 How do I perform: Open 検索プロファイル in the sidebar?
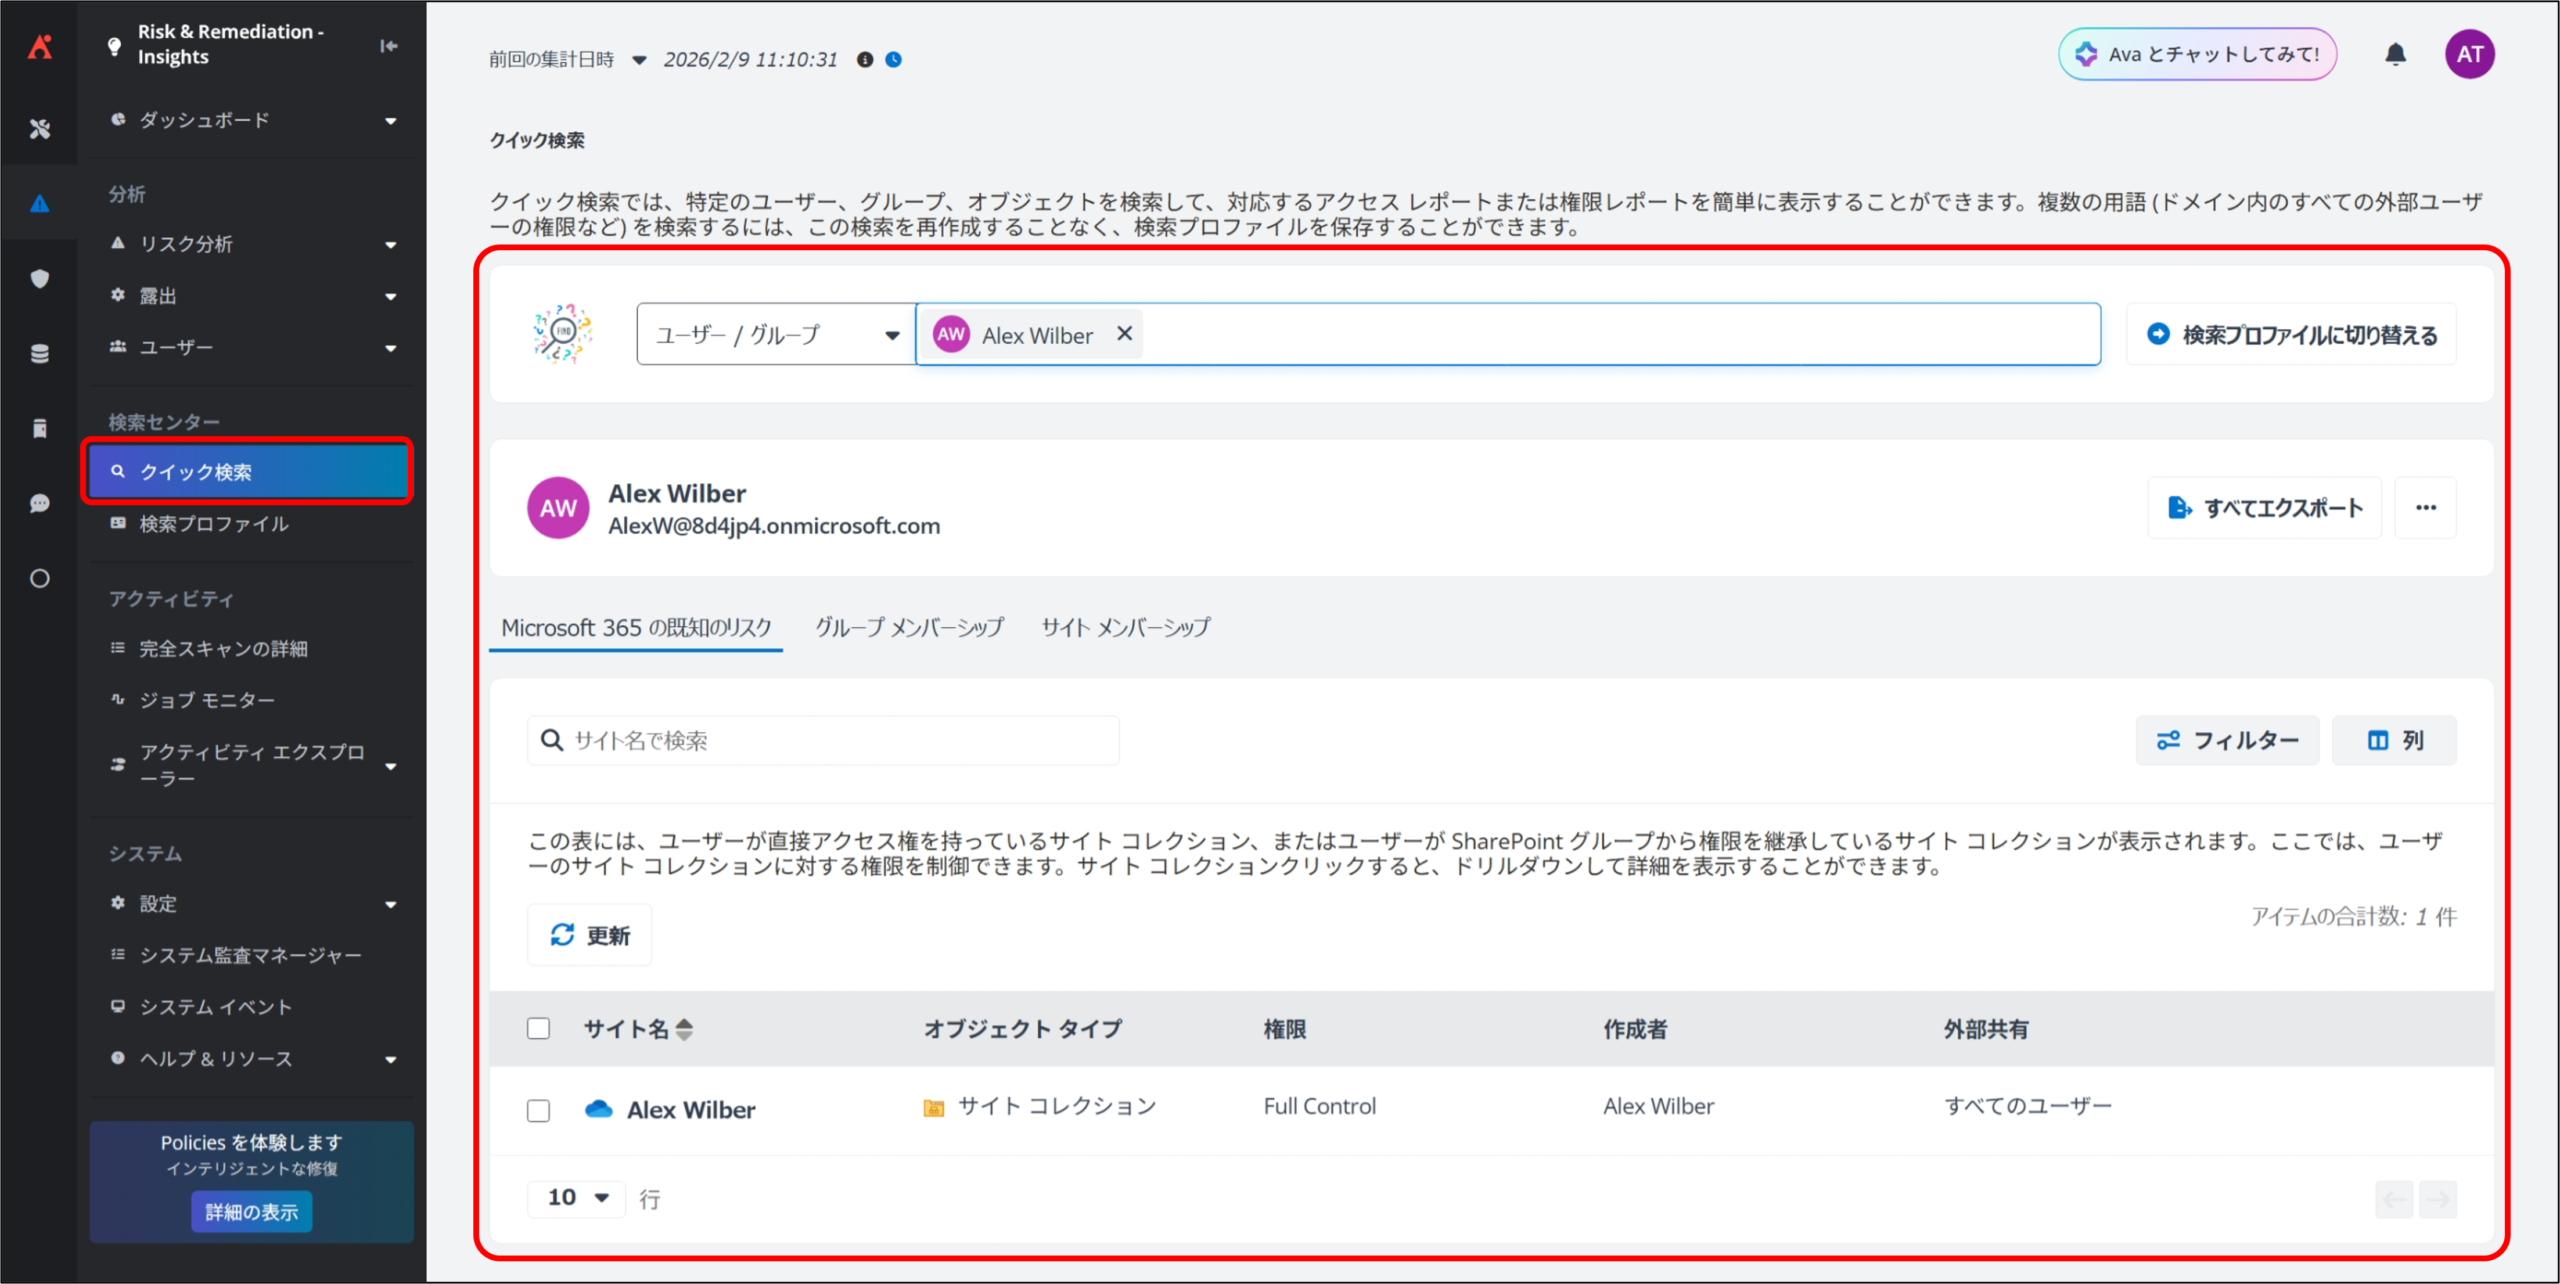pyautogui.click(x=214, y=524)
